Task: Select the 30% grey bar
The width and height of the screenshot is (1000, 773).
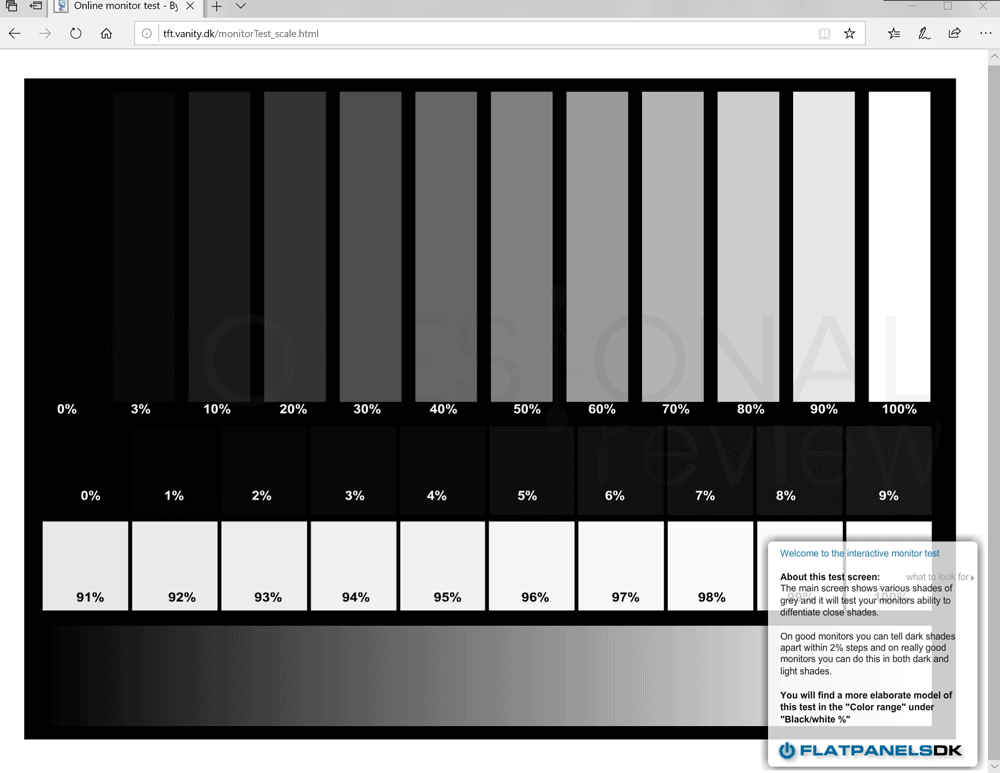Action: [371, 247]
